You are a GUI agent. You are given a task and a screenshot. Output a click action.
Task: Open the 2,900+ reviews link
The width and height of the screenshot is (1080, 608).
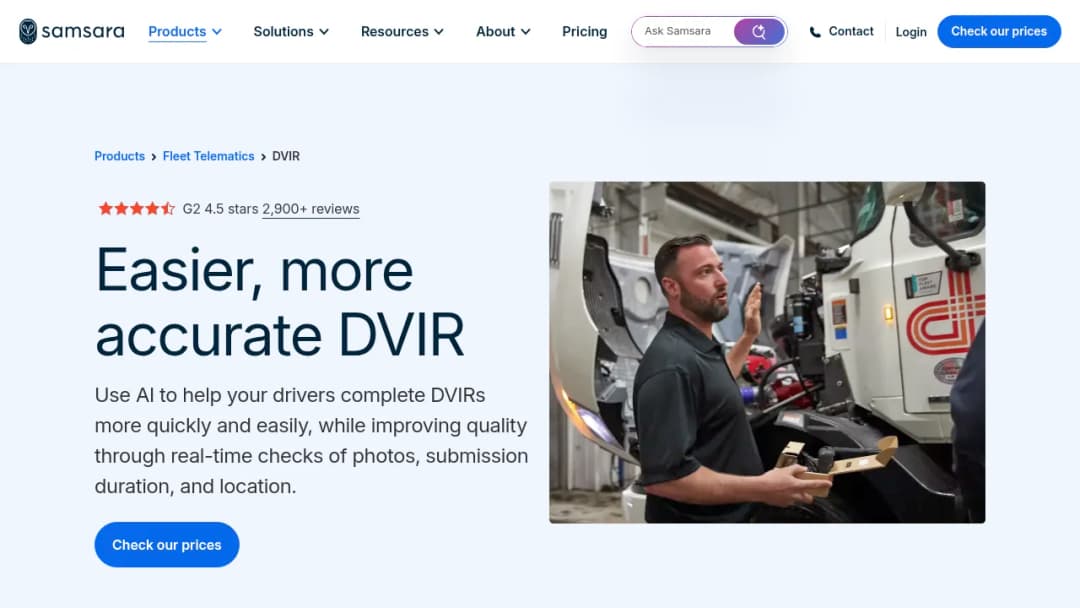[x=311, y=209]
